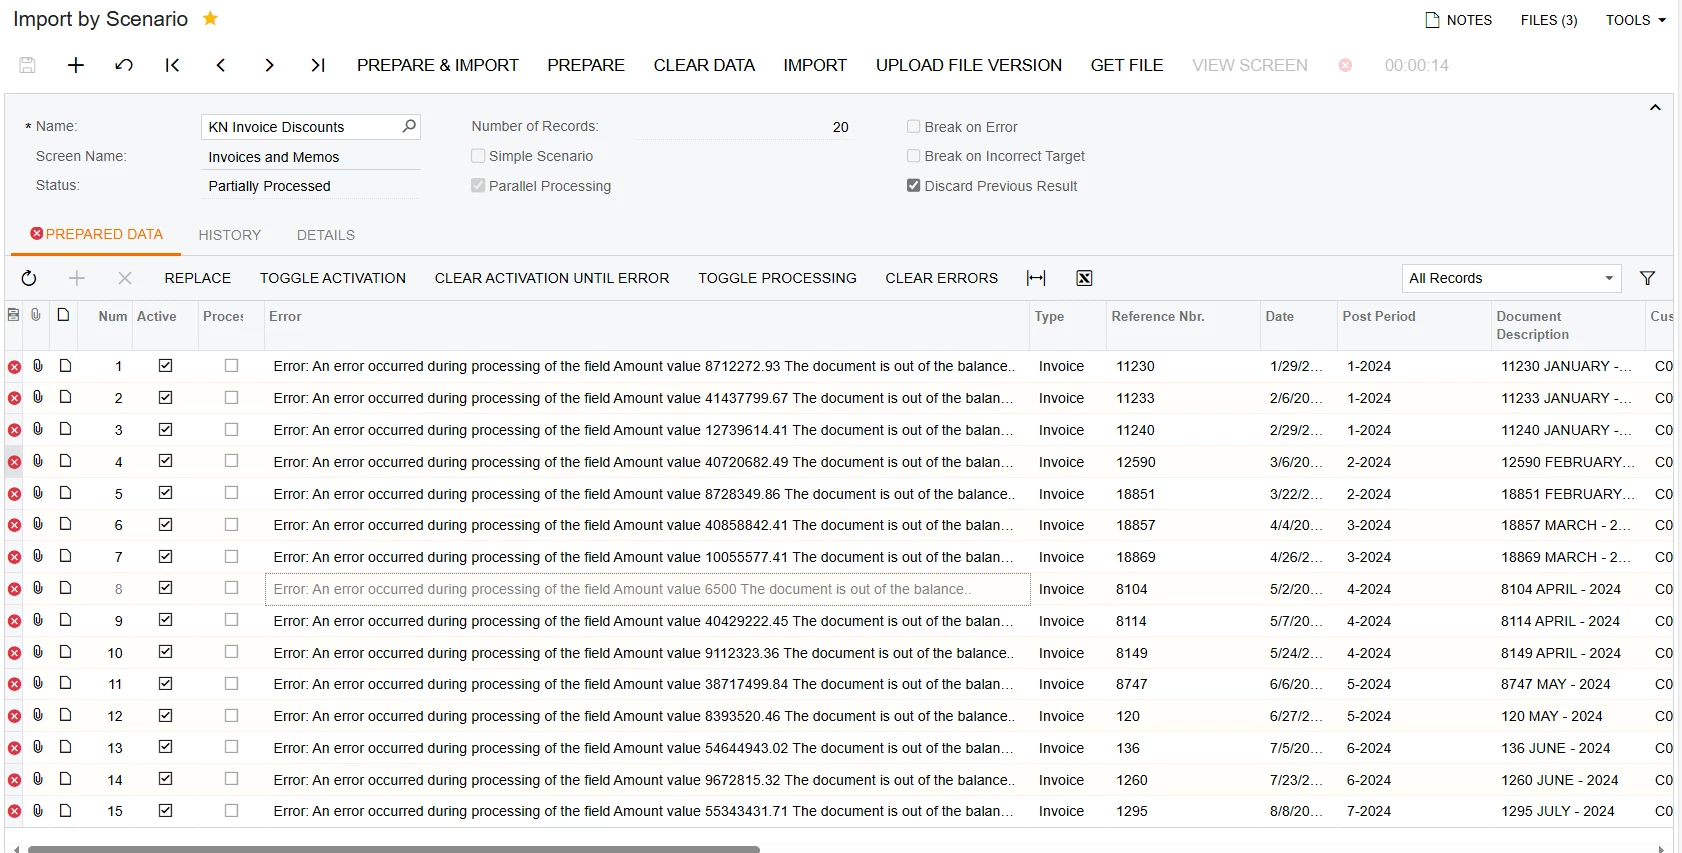Click the attachment paperclip on row 3

click(38, 429)
